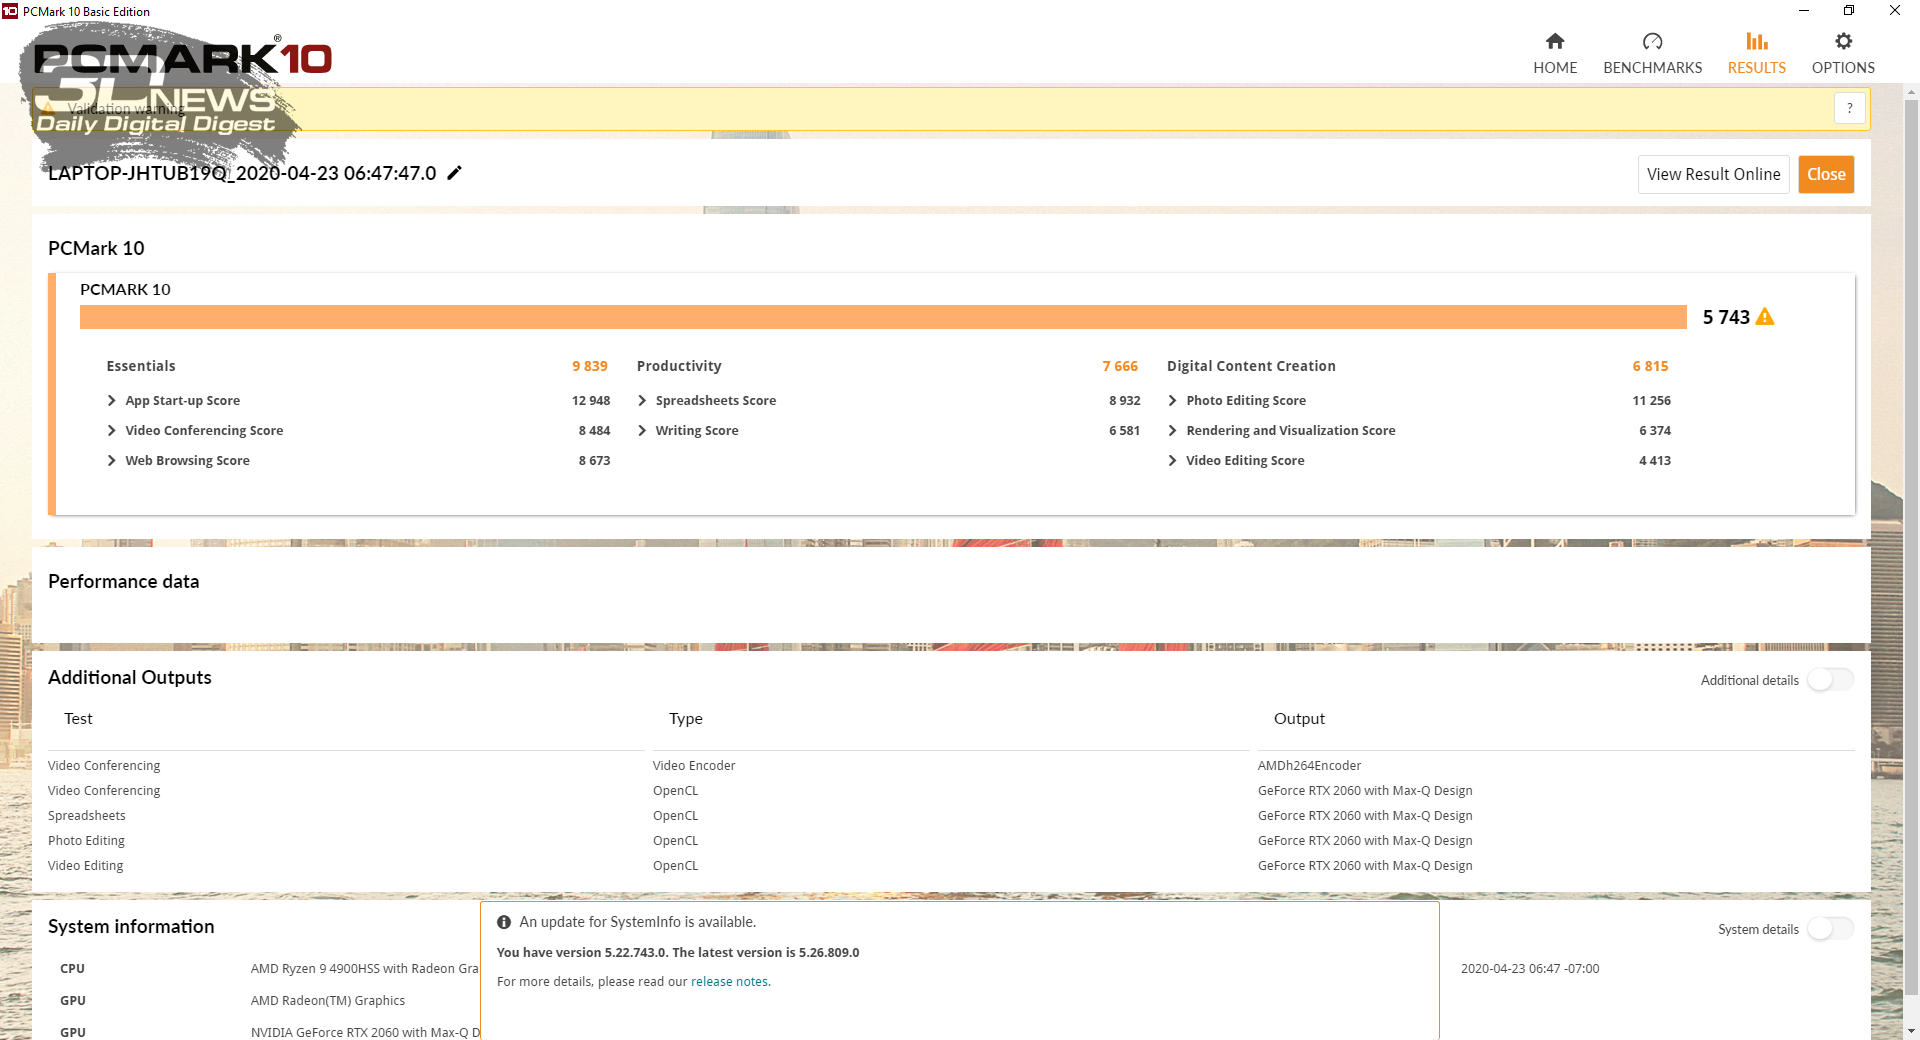Click the home house icon
This screenshot has width=1920, height=1040.
point(1555,41)
